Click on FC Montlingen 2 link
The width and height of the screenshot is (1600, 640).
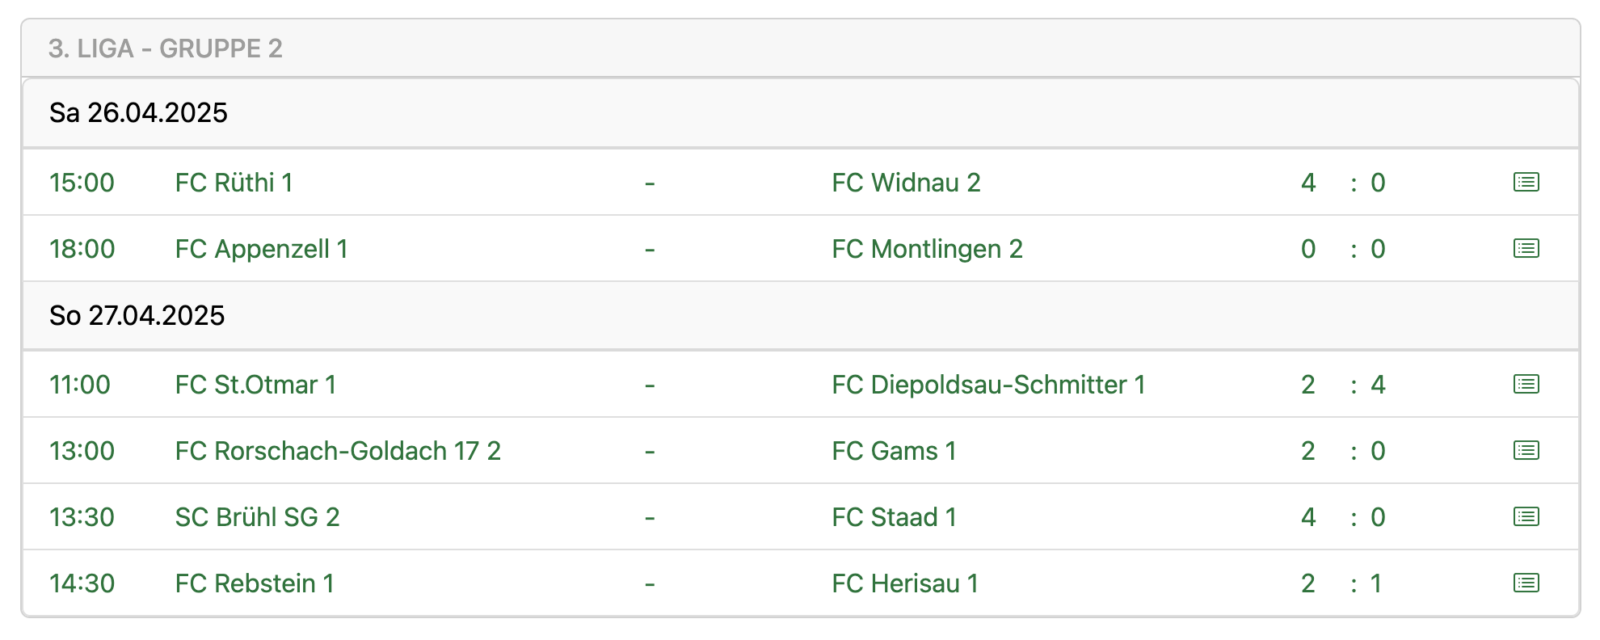(x=927, y=249)
